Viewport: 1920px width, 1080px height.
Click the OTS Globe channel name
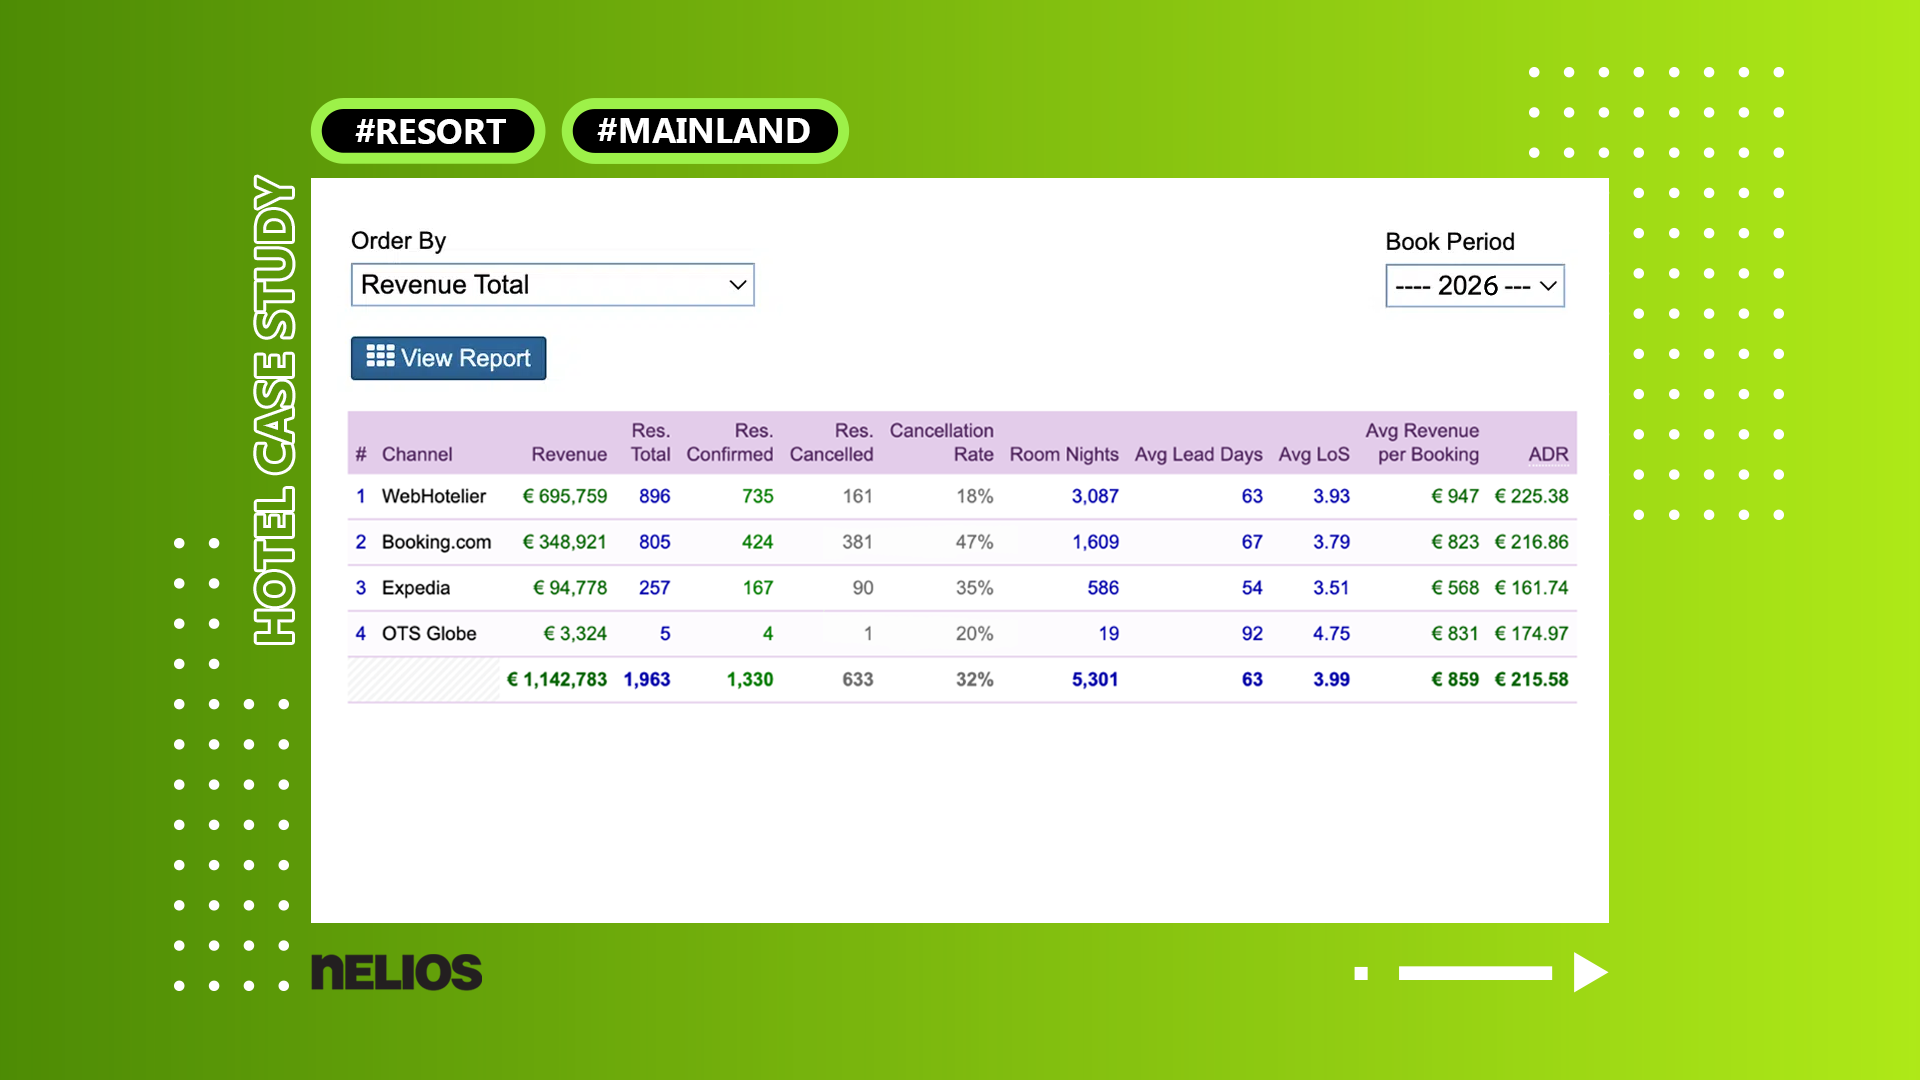[x=429, y=634]
